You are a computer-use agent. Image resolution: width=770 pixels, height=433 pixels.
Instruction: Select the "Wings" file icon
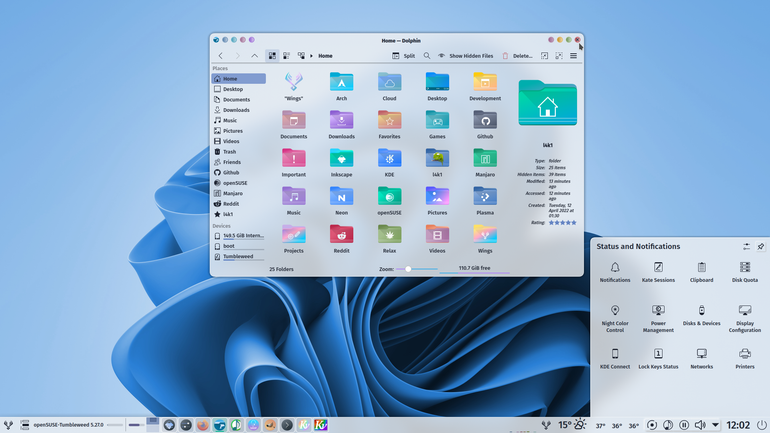(294, 81)
